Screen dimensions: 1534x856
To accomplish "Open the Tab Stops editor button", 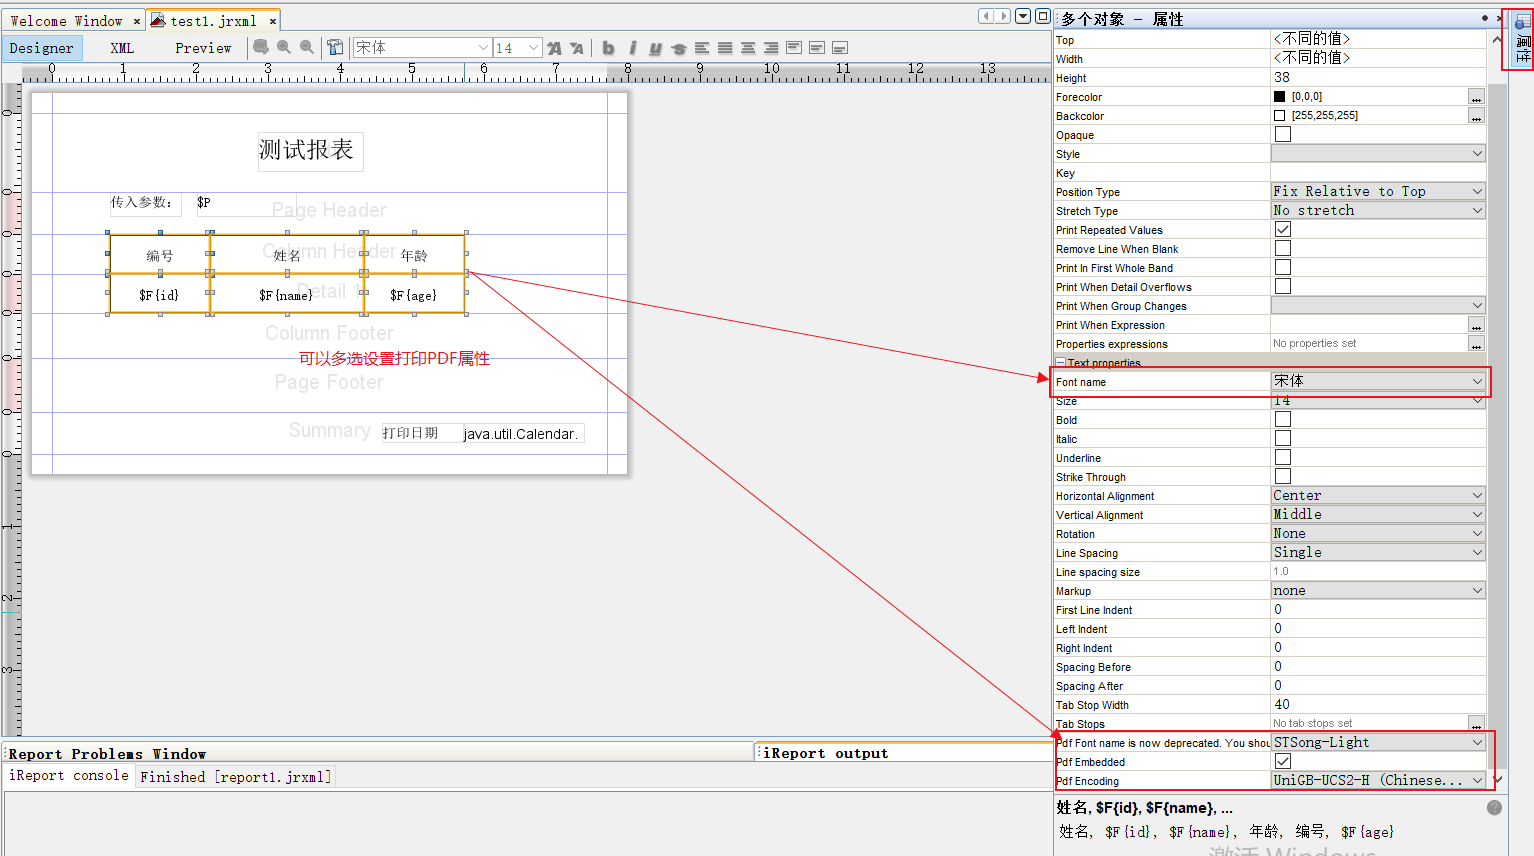I will click(x=1476, y=724).
